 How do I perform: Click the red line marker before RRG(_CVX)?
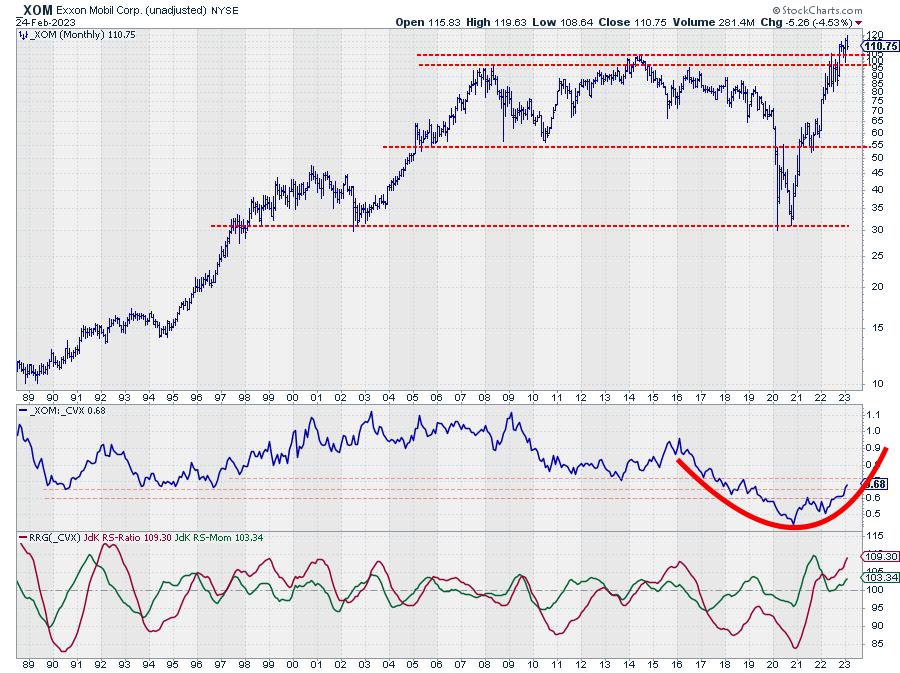coord(22,539)
